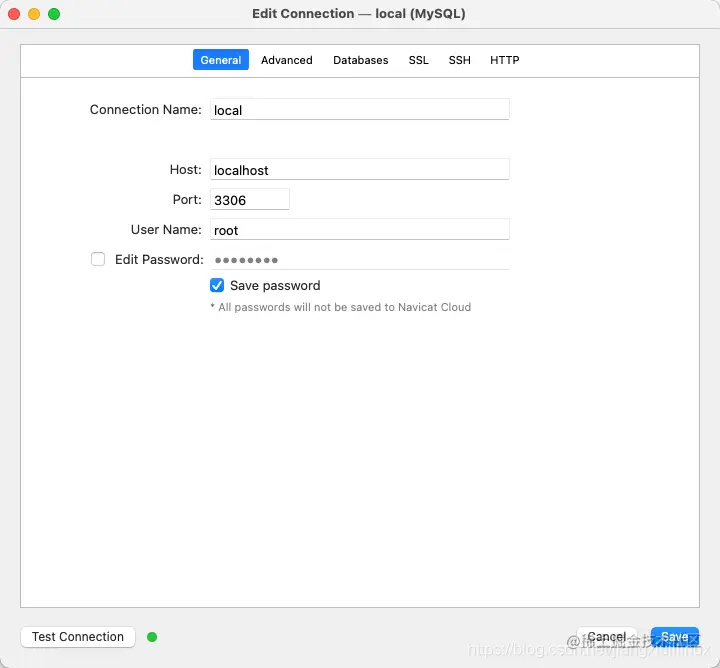Viewport: 720px width, 668px height.
Task: Click the User Name field containing root
Action: point(360,230)
